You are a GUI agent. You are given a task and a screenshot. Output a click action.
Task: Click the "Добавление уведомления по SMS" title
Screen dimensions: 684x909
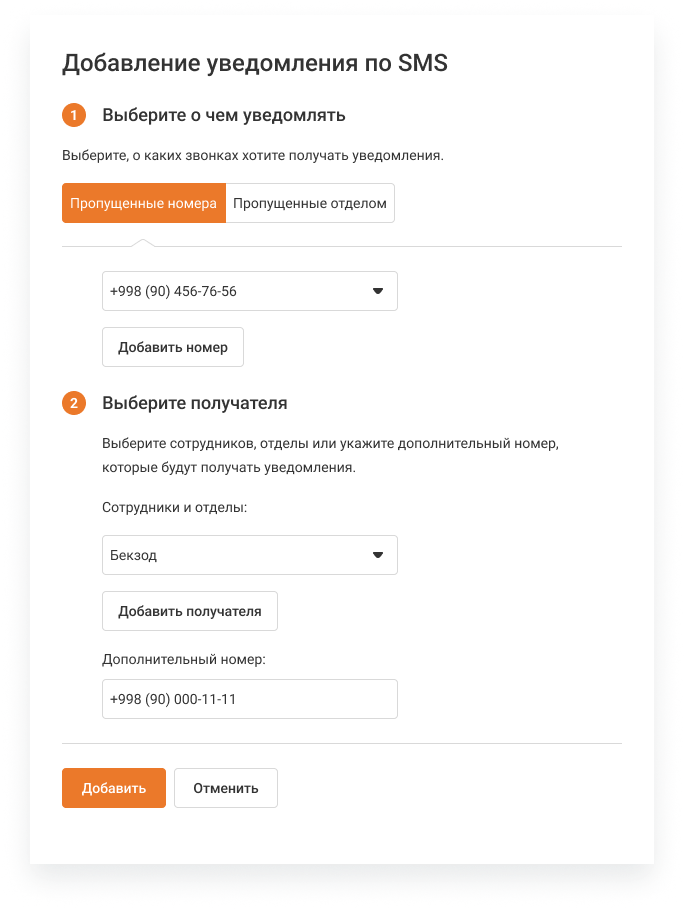point(255,64)
